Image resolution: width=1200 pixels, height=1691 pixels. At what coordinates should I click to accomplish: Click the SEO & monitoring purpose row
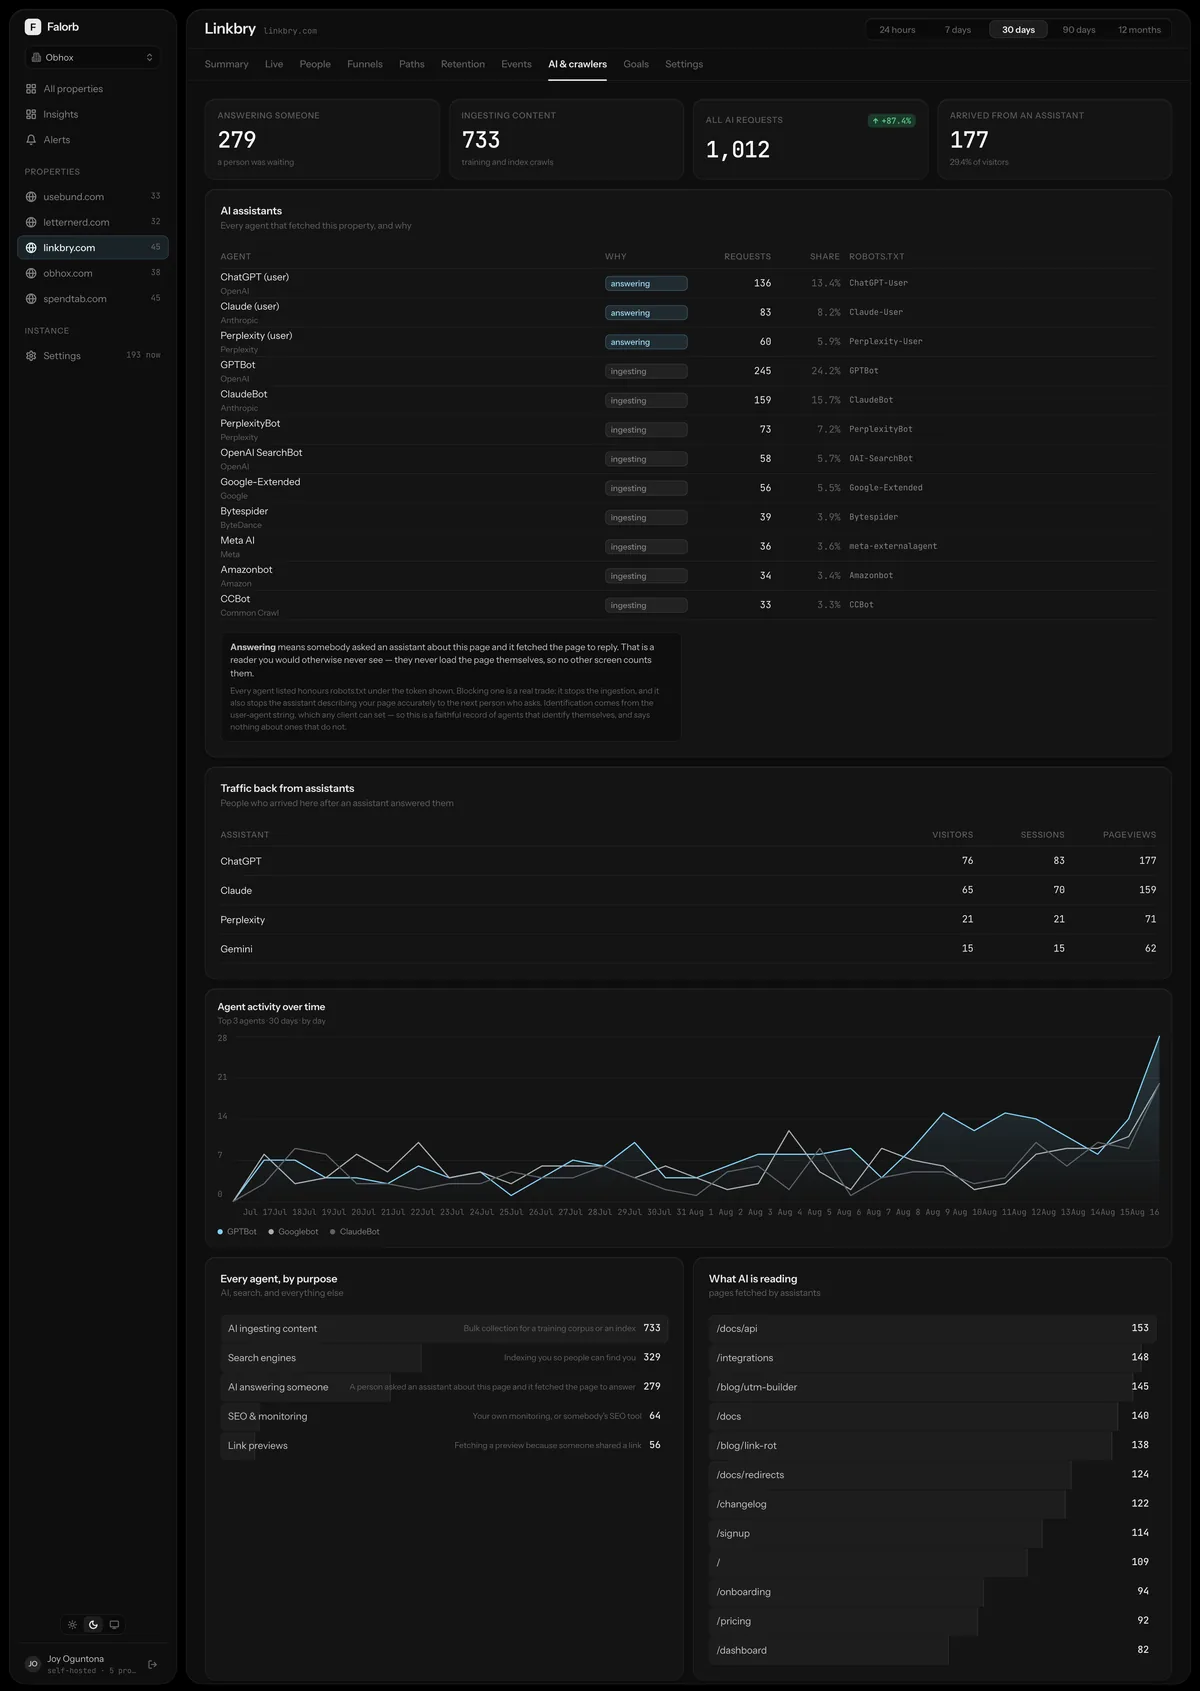pyautogui.click(x=444, y=1416)
